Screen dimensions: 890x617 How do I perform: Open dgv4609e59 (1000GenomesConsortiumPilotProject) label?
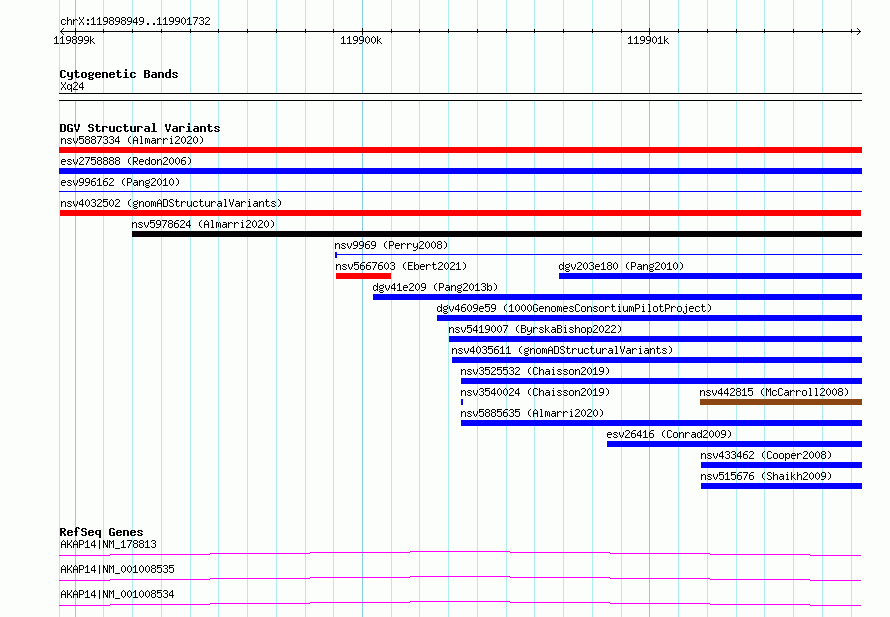click(x=574, y=308)
